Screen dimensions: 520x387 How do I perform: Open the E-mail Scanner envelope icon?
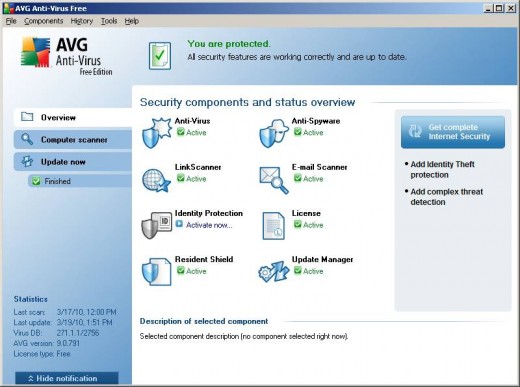[x=274, y=180]
